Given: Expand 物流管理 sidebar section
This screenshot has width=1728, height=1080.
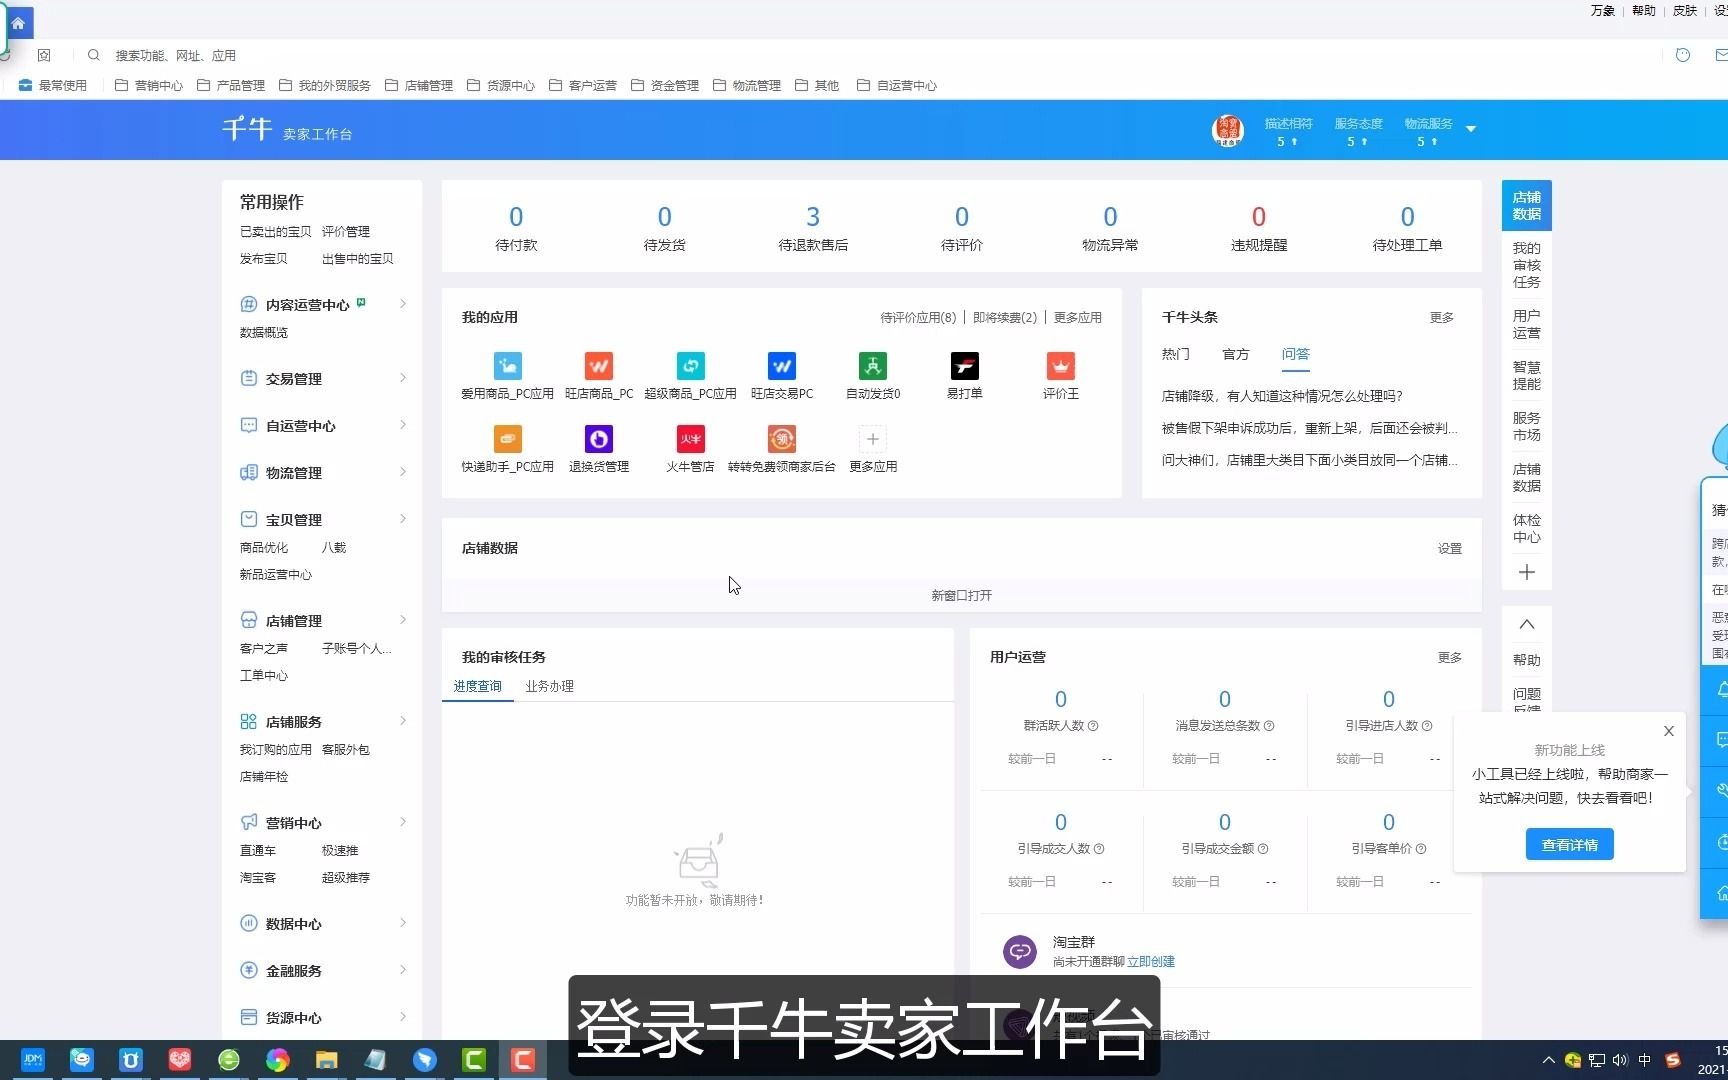Looking at the screenshot, I should (403, 472).
